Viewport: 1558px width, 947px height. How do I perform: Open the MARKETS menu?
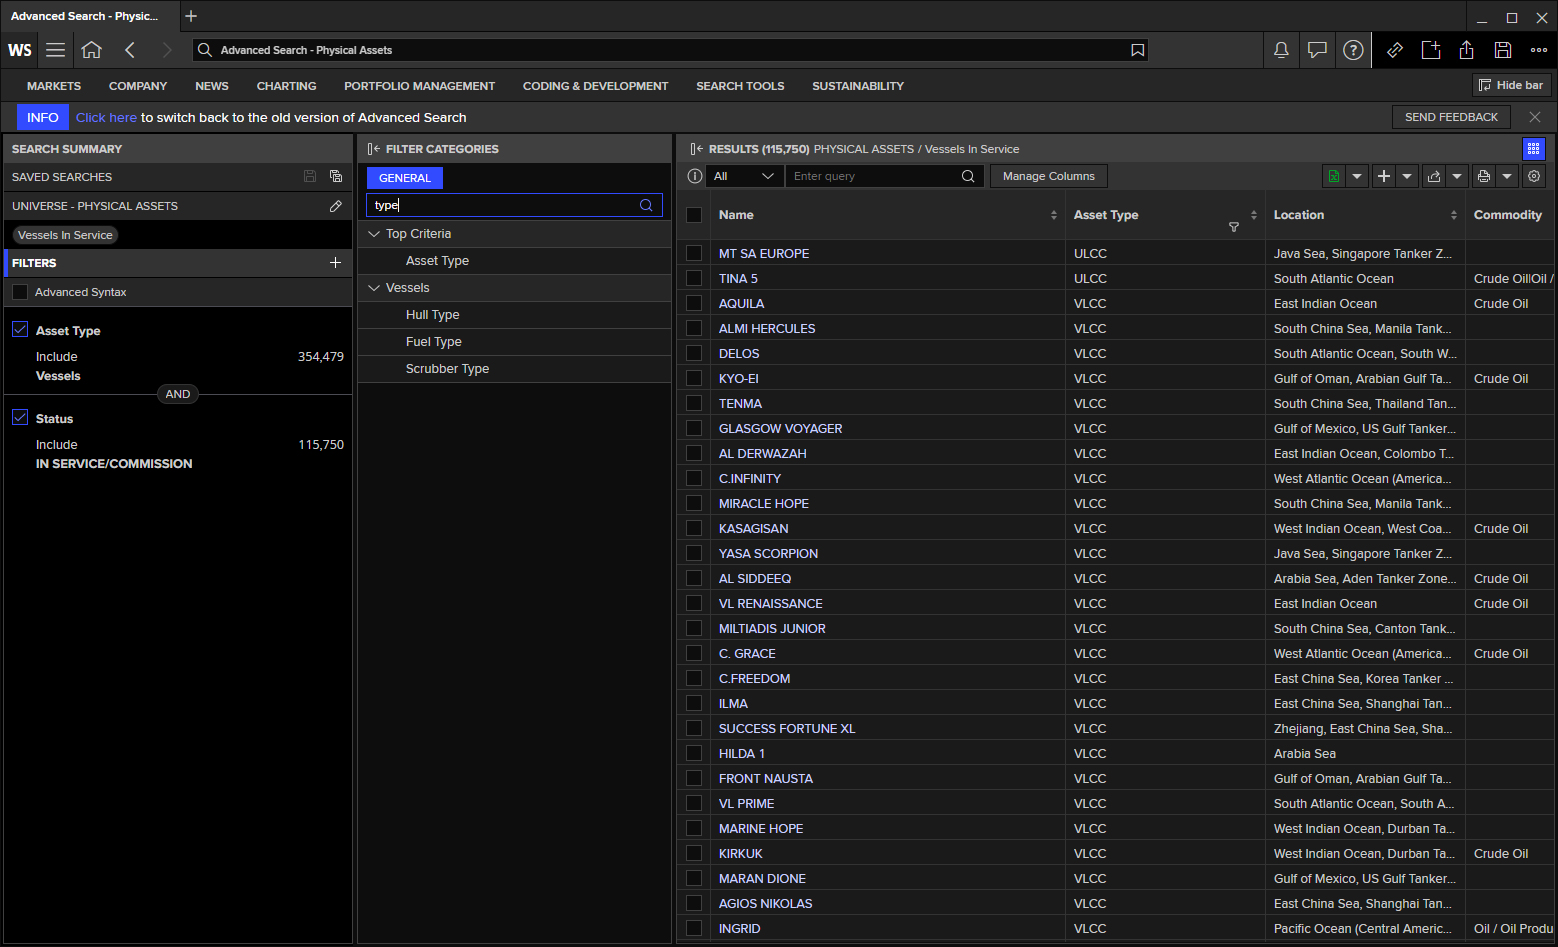click(x=54, y=86)
